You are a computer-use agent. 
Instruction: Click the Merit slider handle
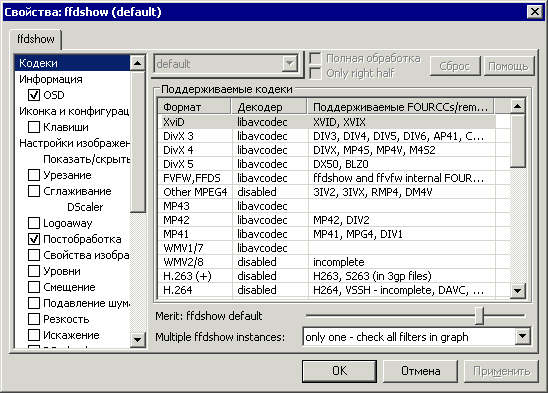pyautogui.click(x=480, y=316)
